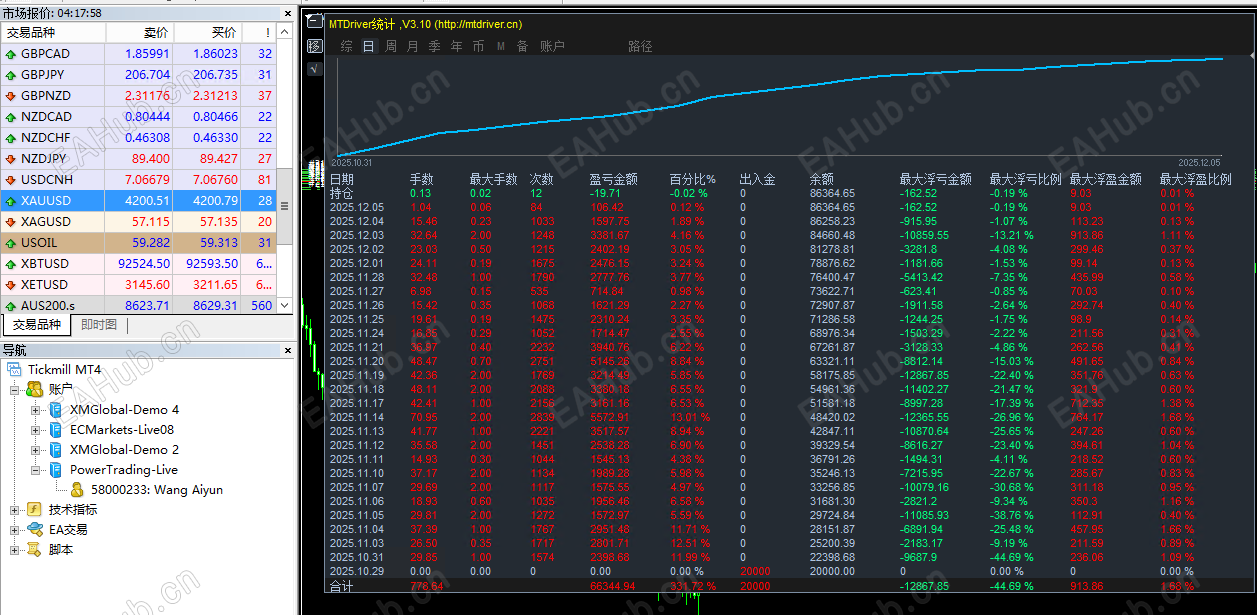Click the MTDriver panel minimize icon
This screenshot has height=615, width=1257.
[315, 21]
